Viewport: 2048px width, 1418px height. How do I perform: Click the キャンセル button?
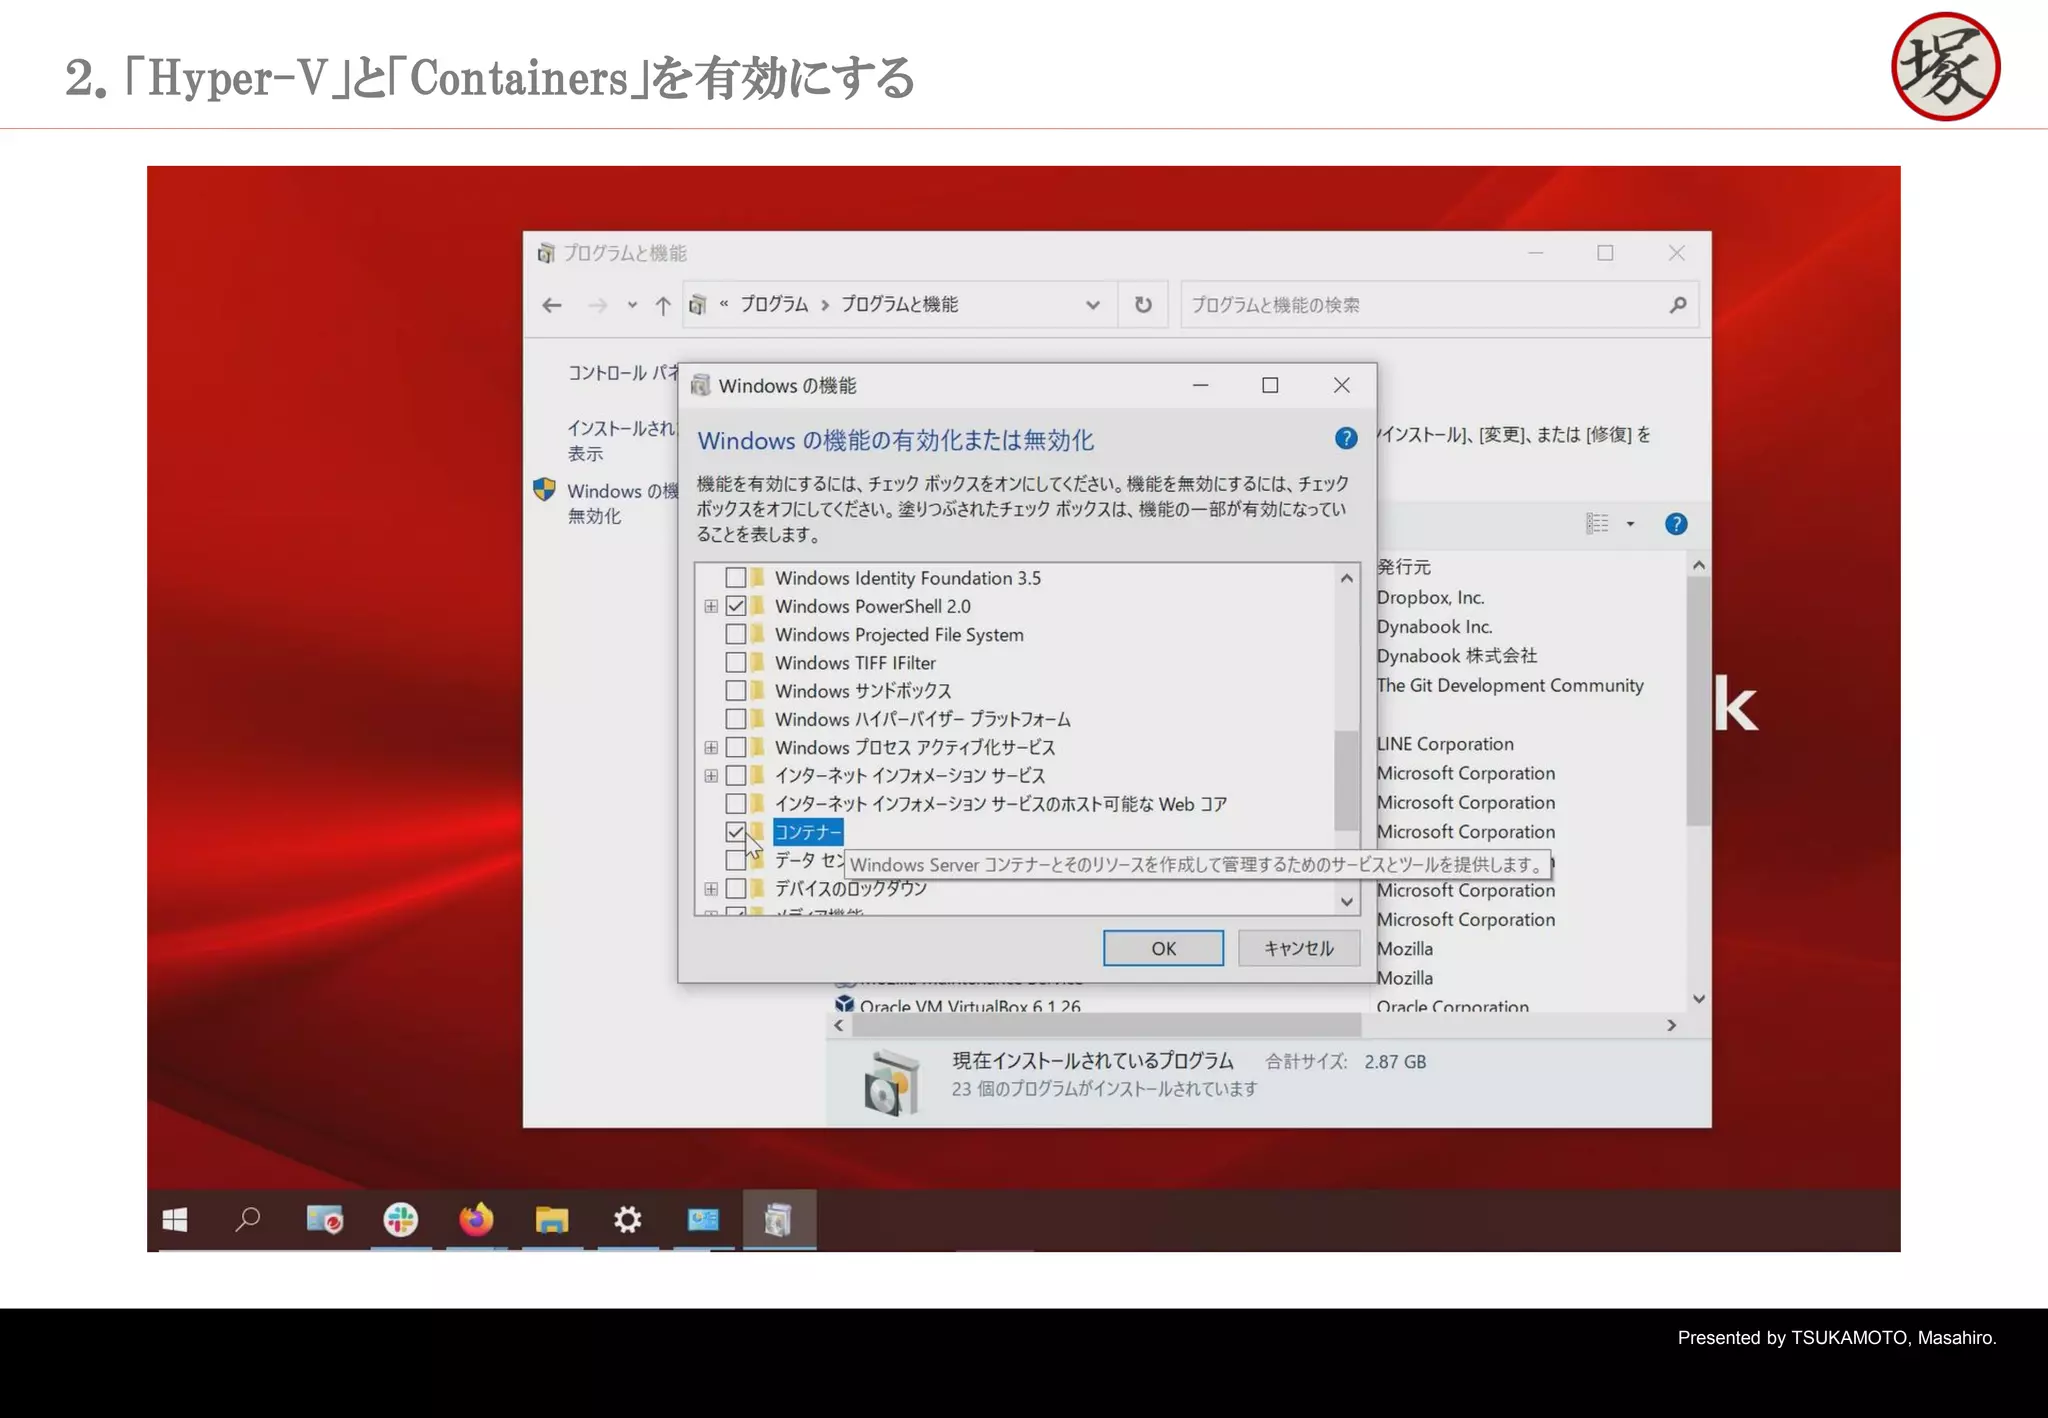1298,948
